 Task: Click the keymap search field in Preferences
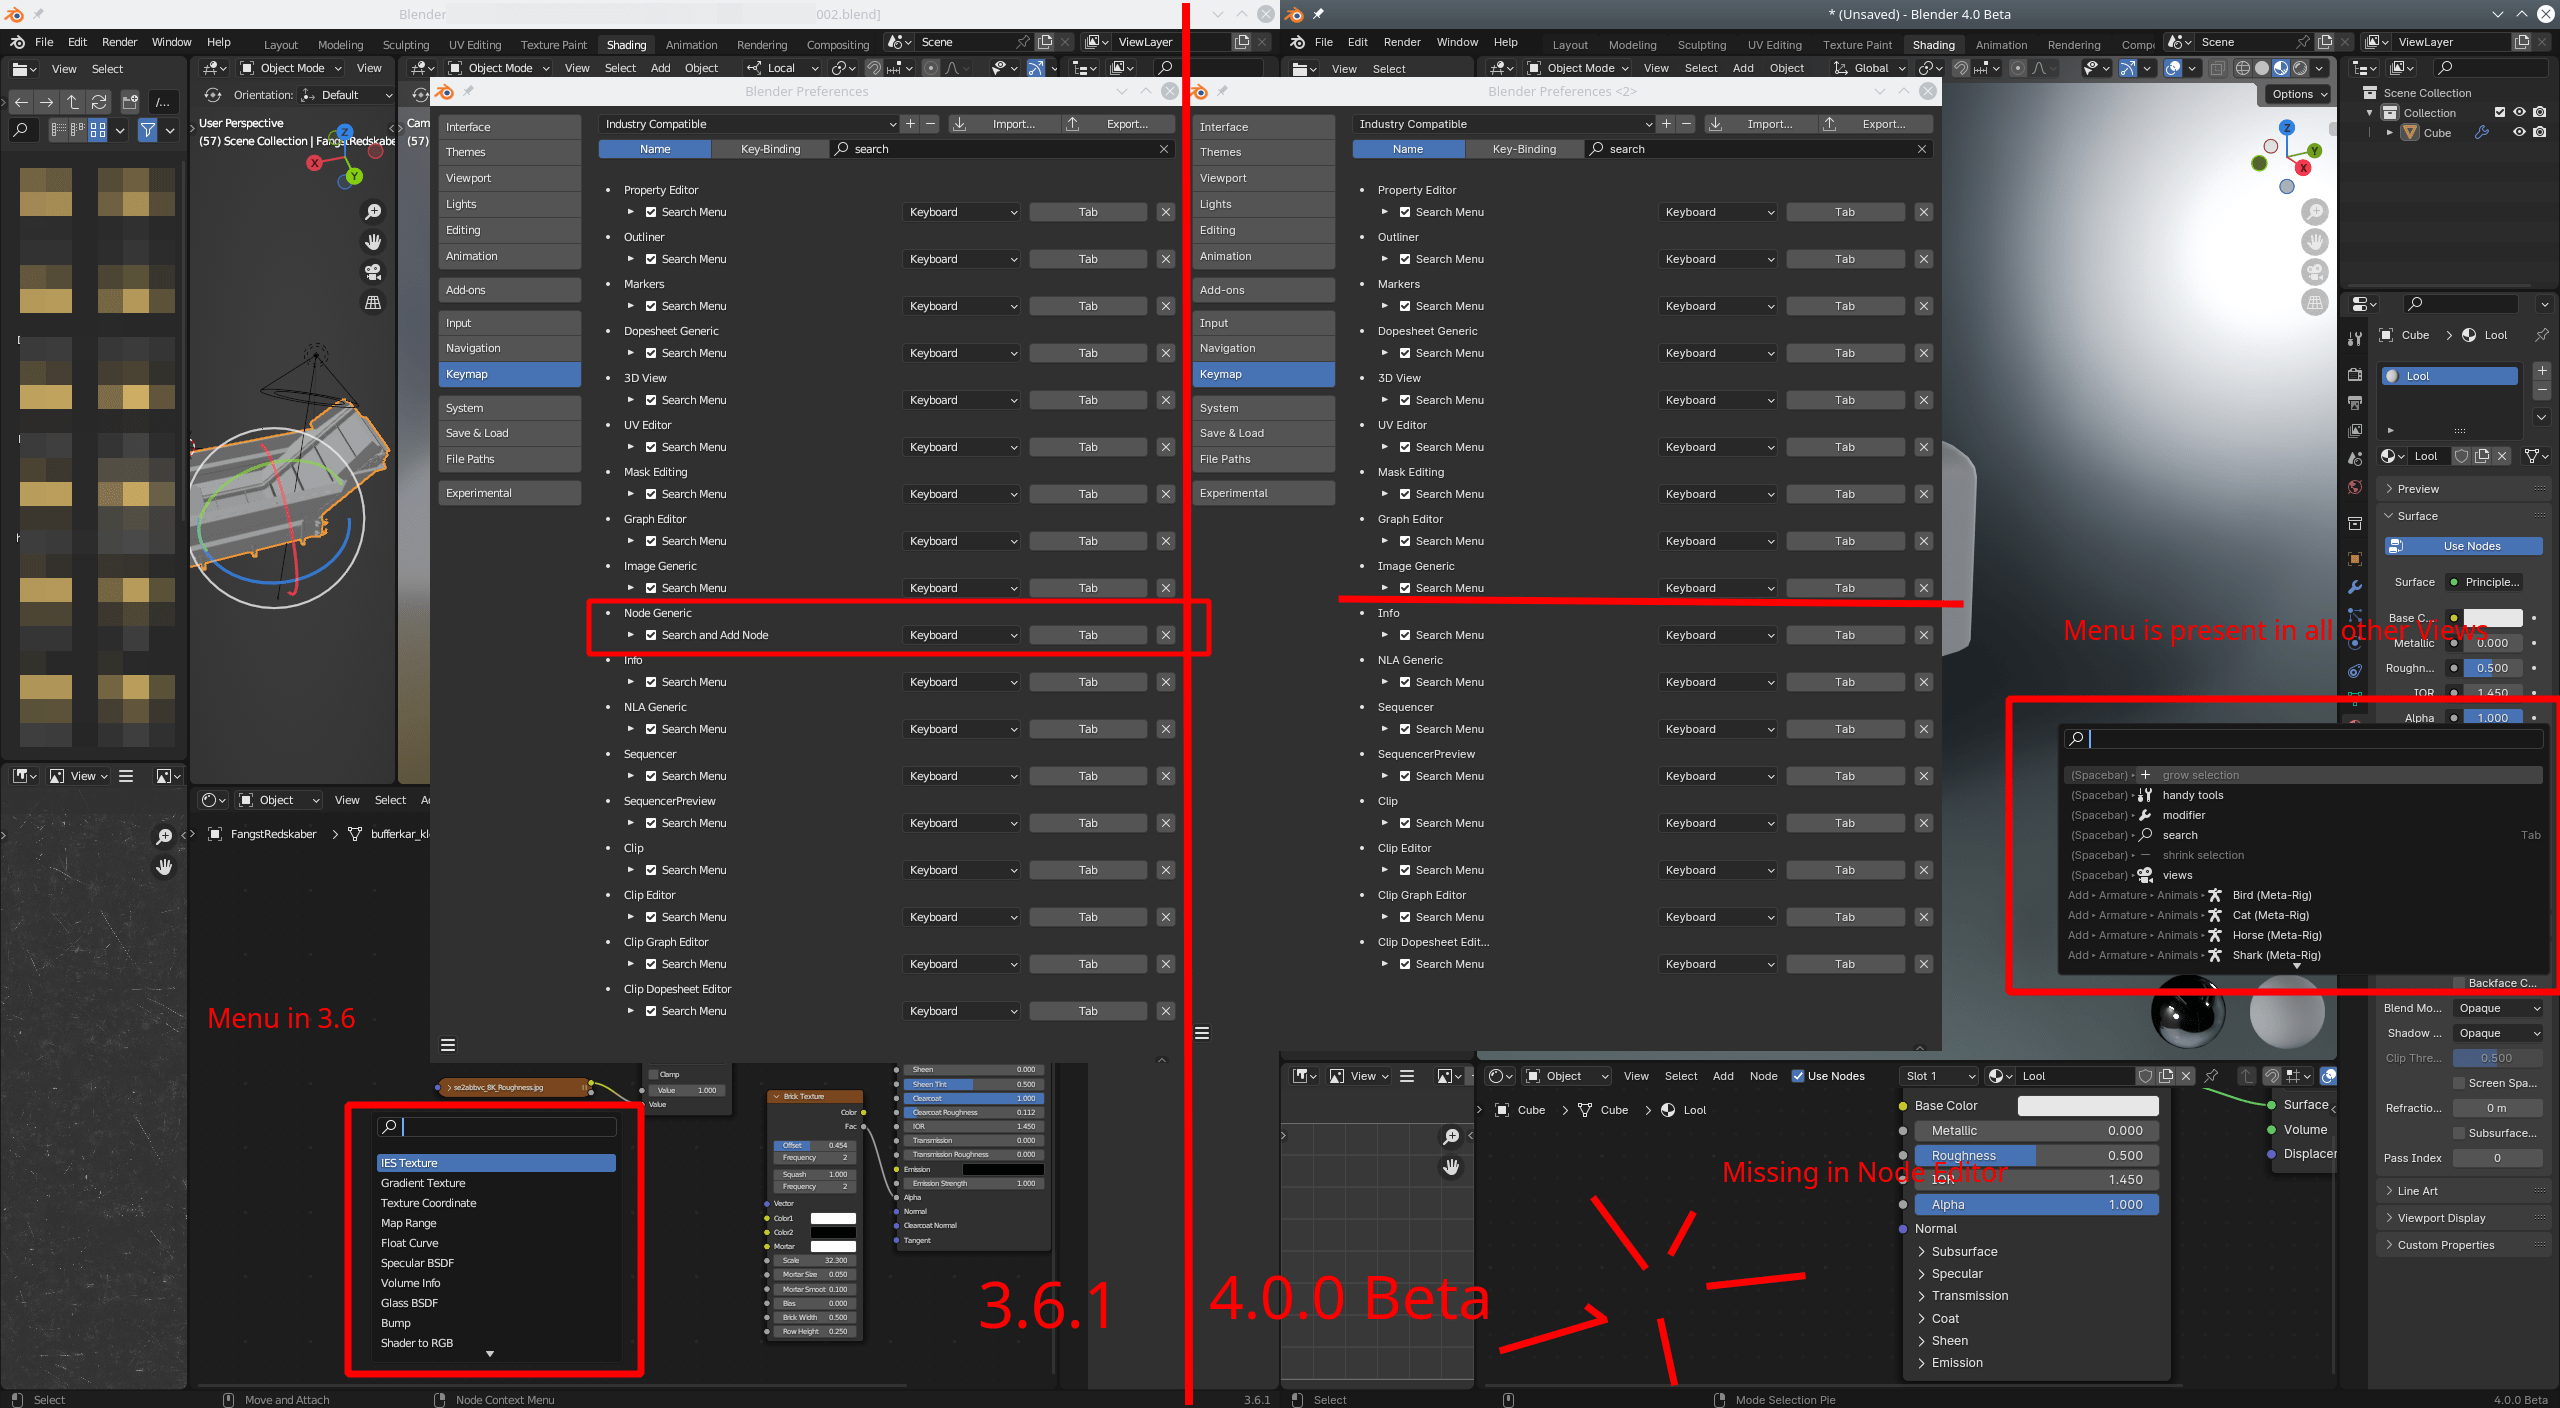(1000, 148)
